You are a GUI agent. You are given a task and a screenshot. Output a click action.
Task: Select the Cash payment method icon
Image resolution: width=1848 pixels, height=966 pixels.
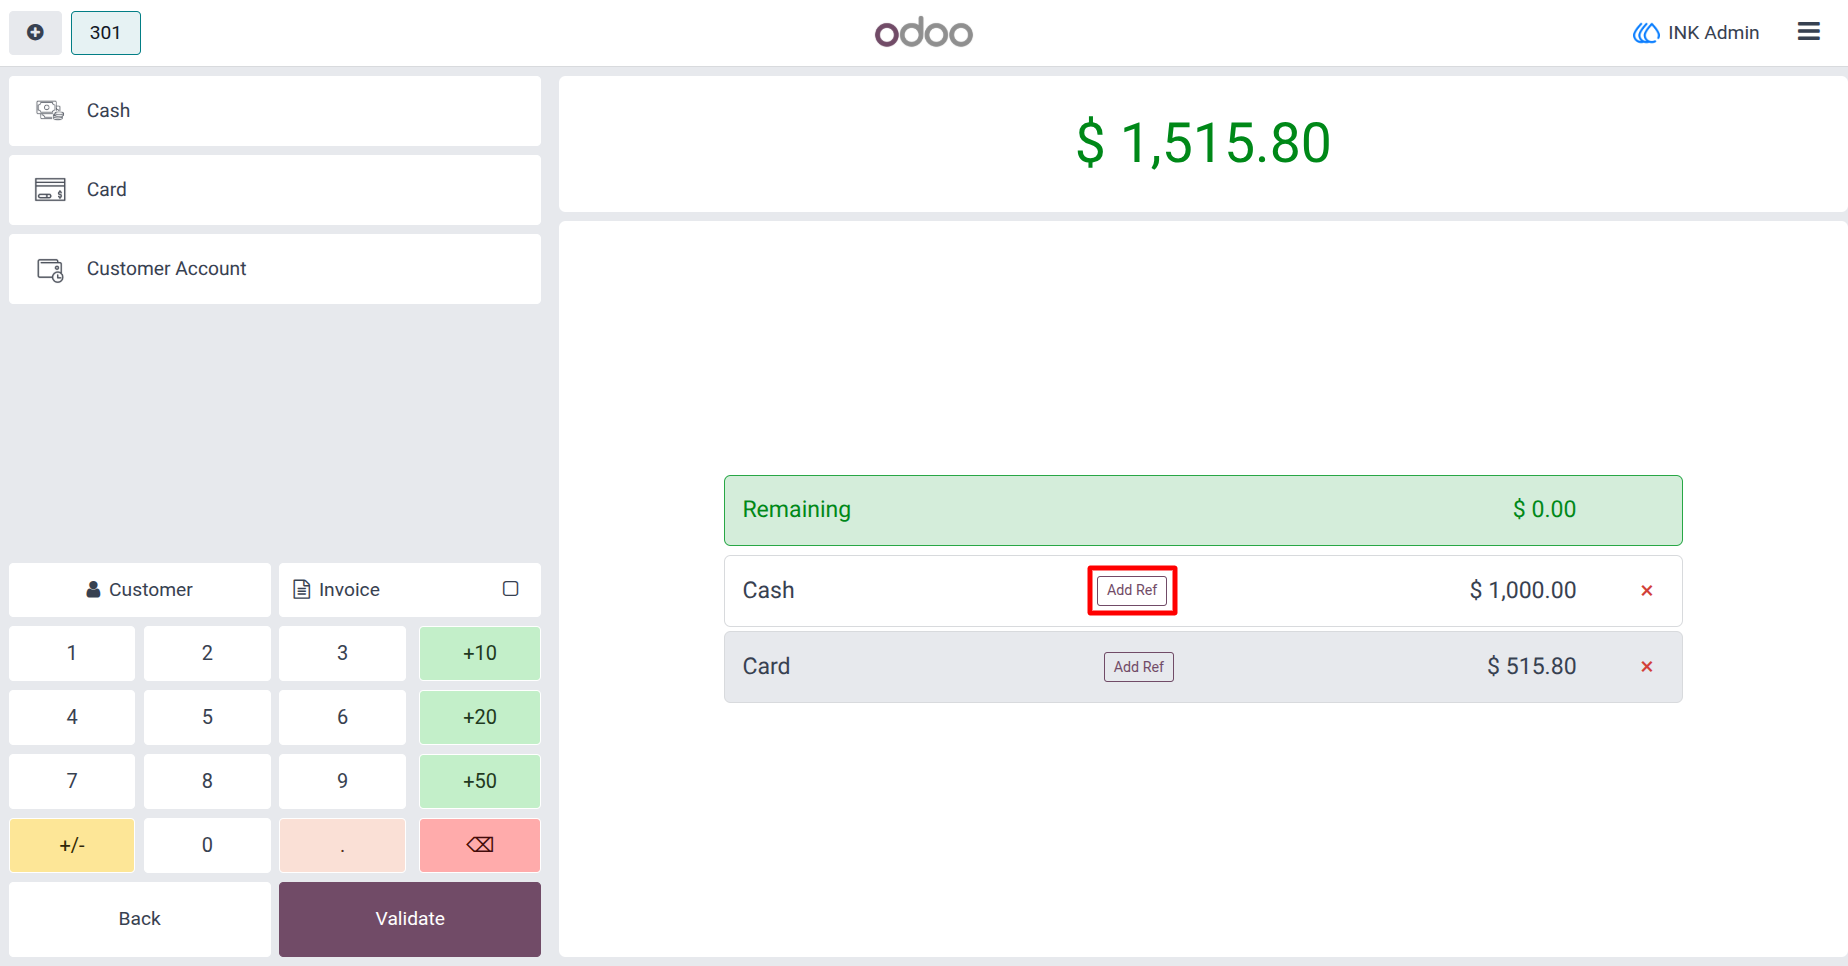pyautogui.click(x=50, y=110)
